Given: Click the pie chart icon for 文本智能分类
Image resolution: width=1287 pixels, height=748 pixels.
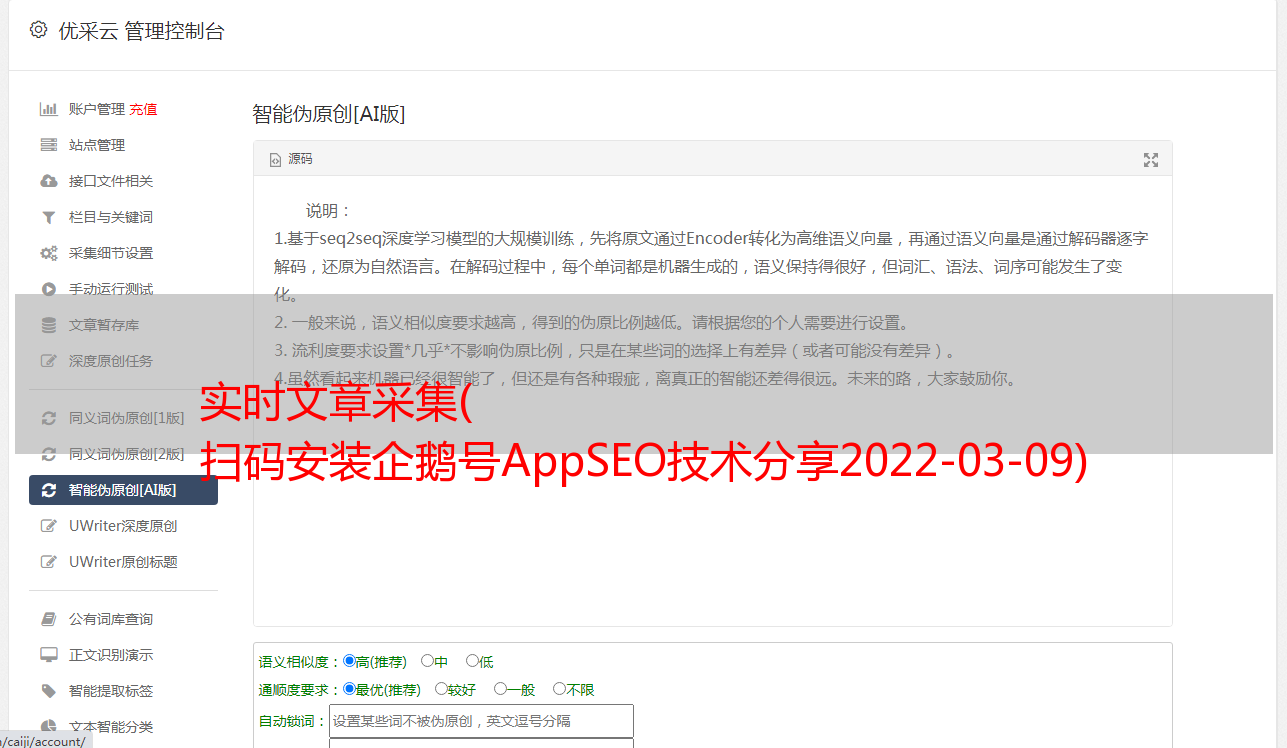Looking at the screenshot, I should [x=48, y=727].
